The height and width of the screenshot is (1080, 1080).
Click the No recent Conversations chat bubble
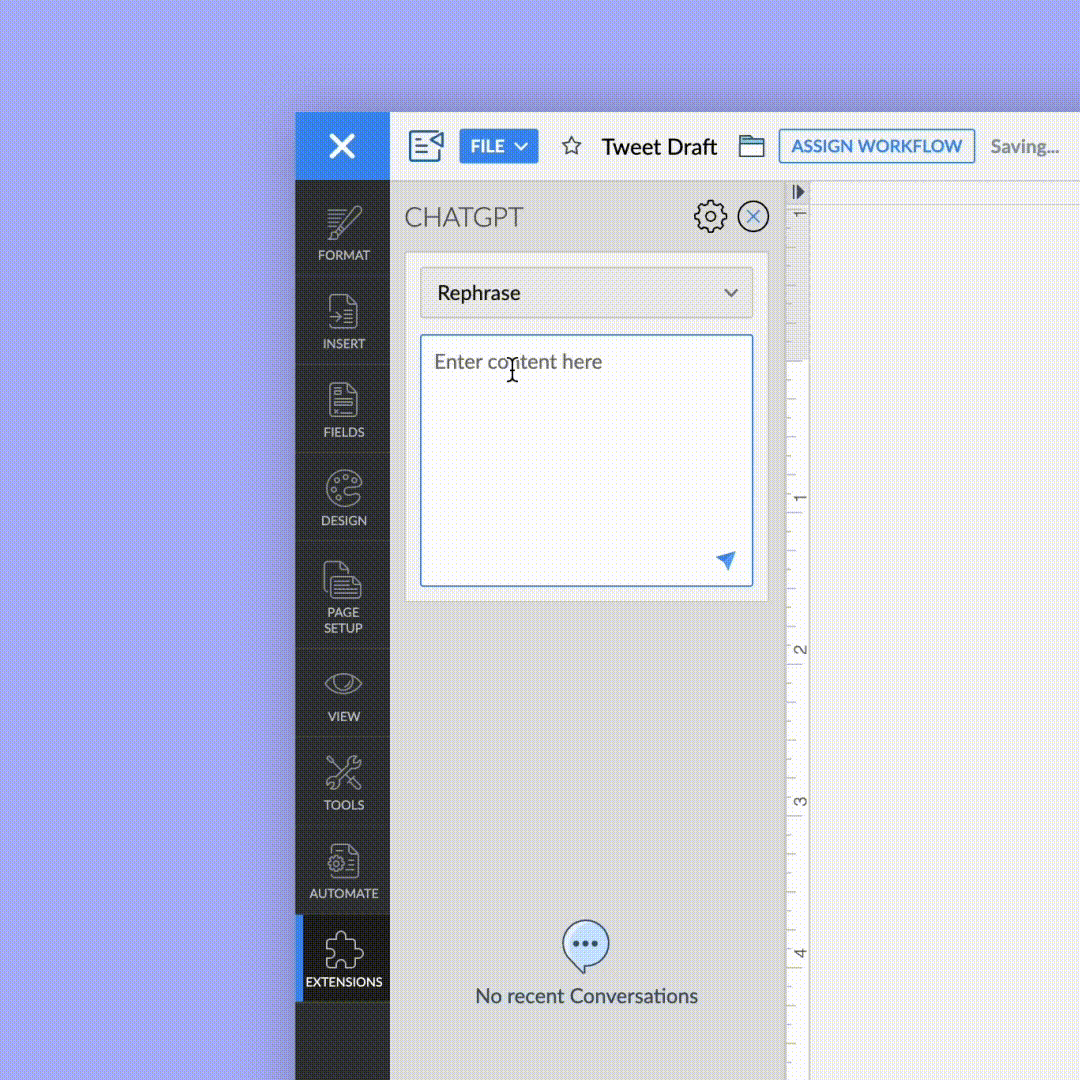[x=585, y=945]
